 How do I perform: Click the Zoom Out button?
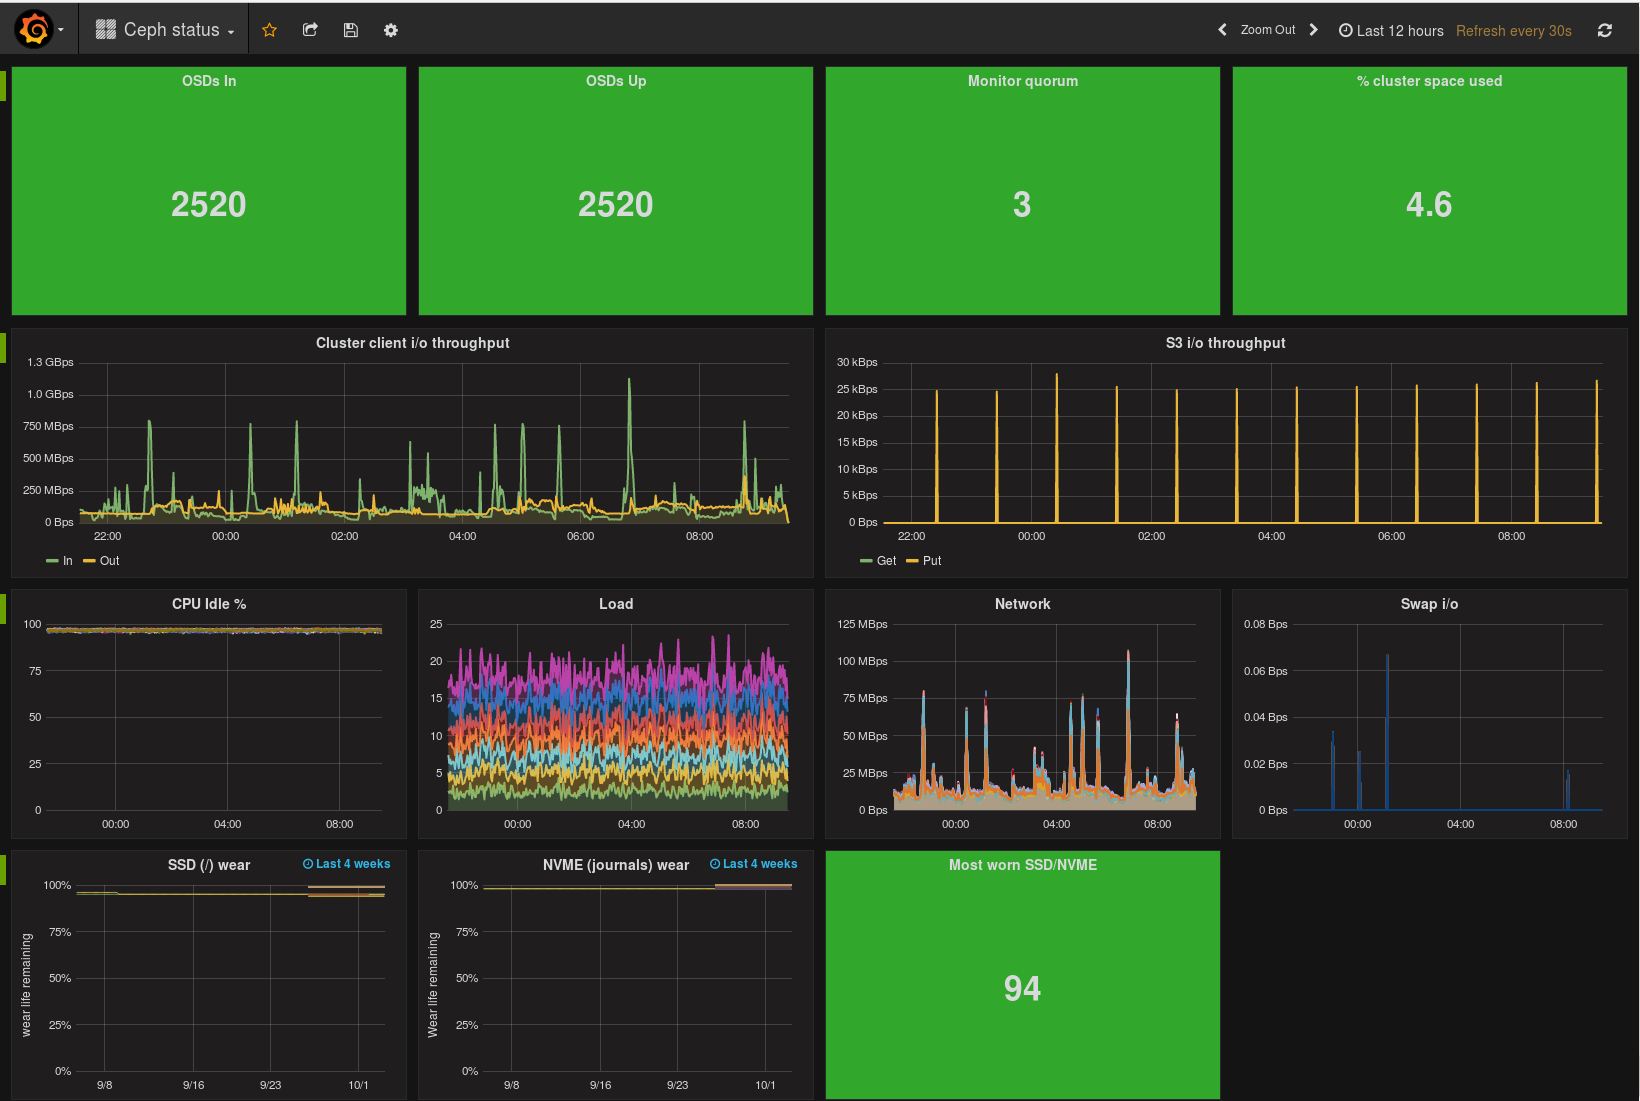pyautogui.click(x=1267, y=30)
